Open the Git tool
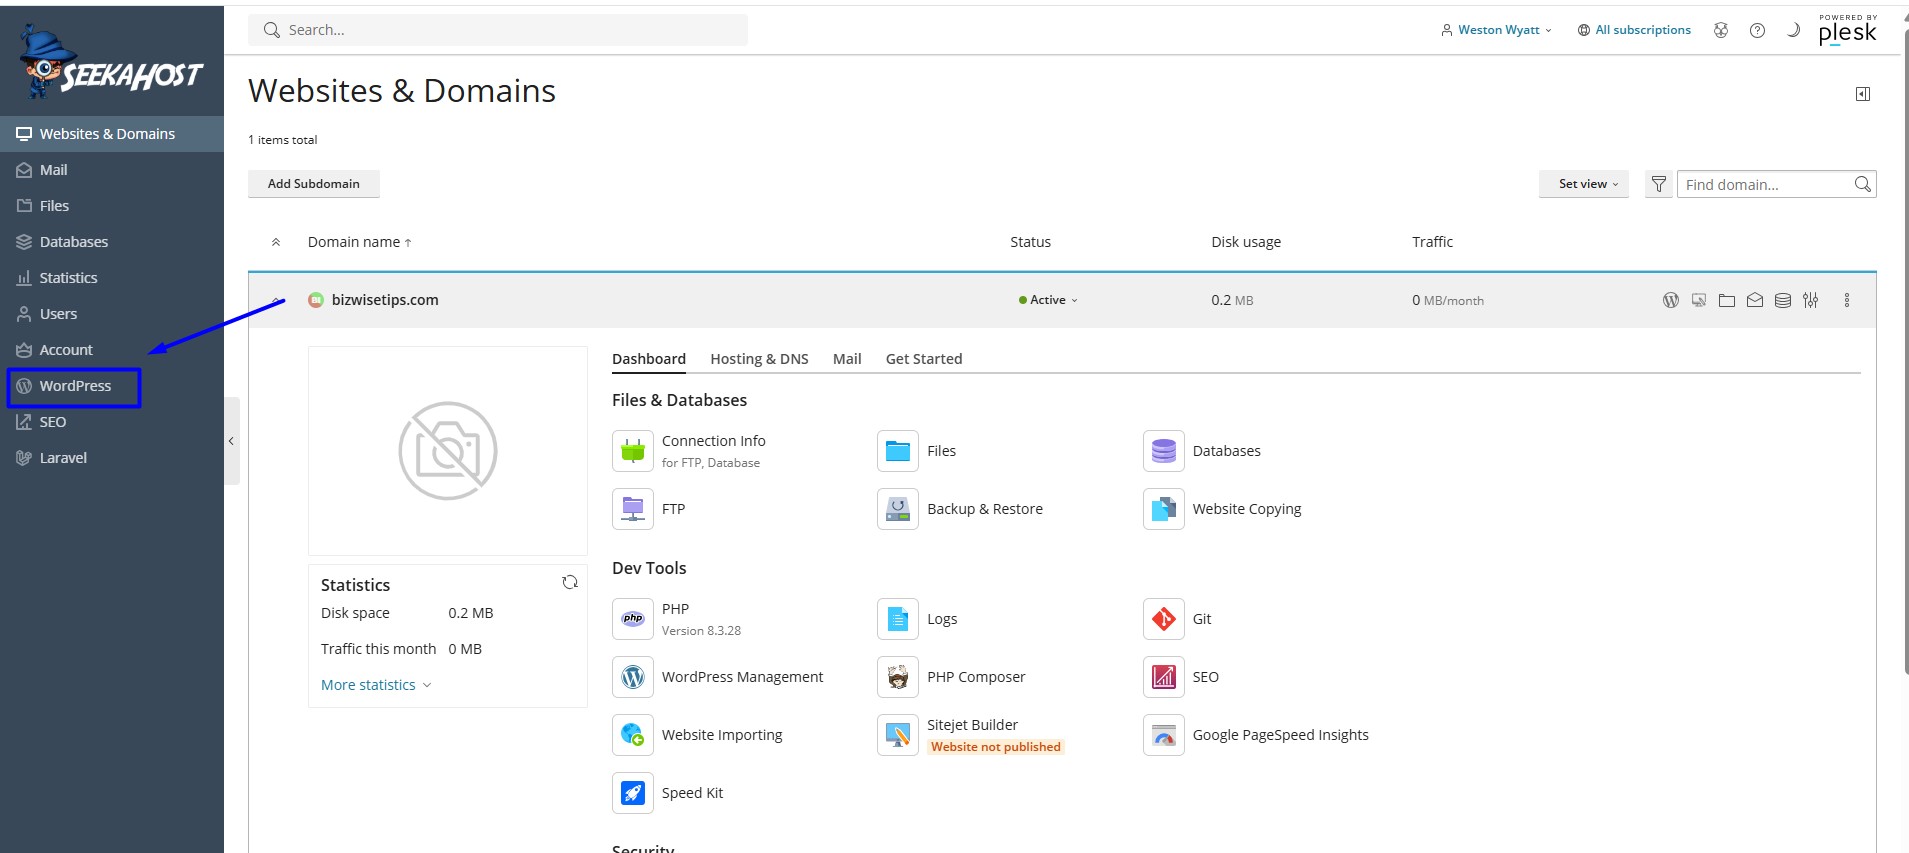The height and width of the screenshot is (853, 1909). (1177, 619)
